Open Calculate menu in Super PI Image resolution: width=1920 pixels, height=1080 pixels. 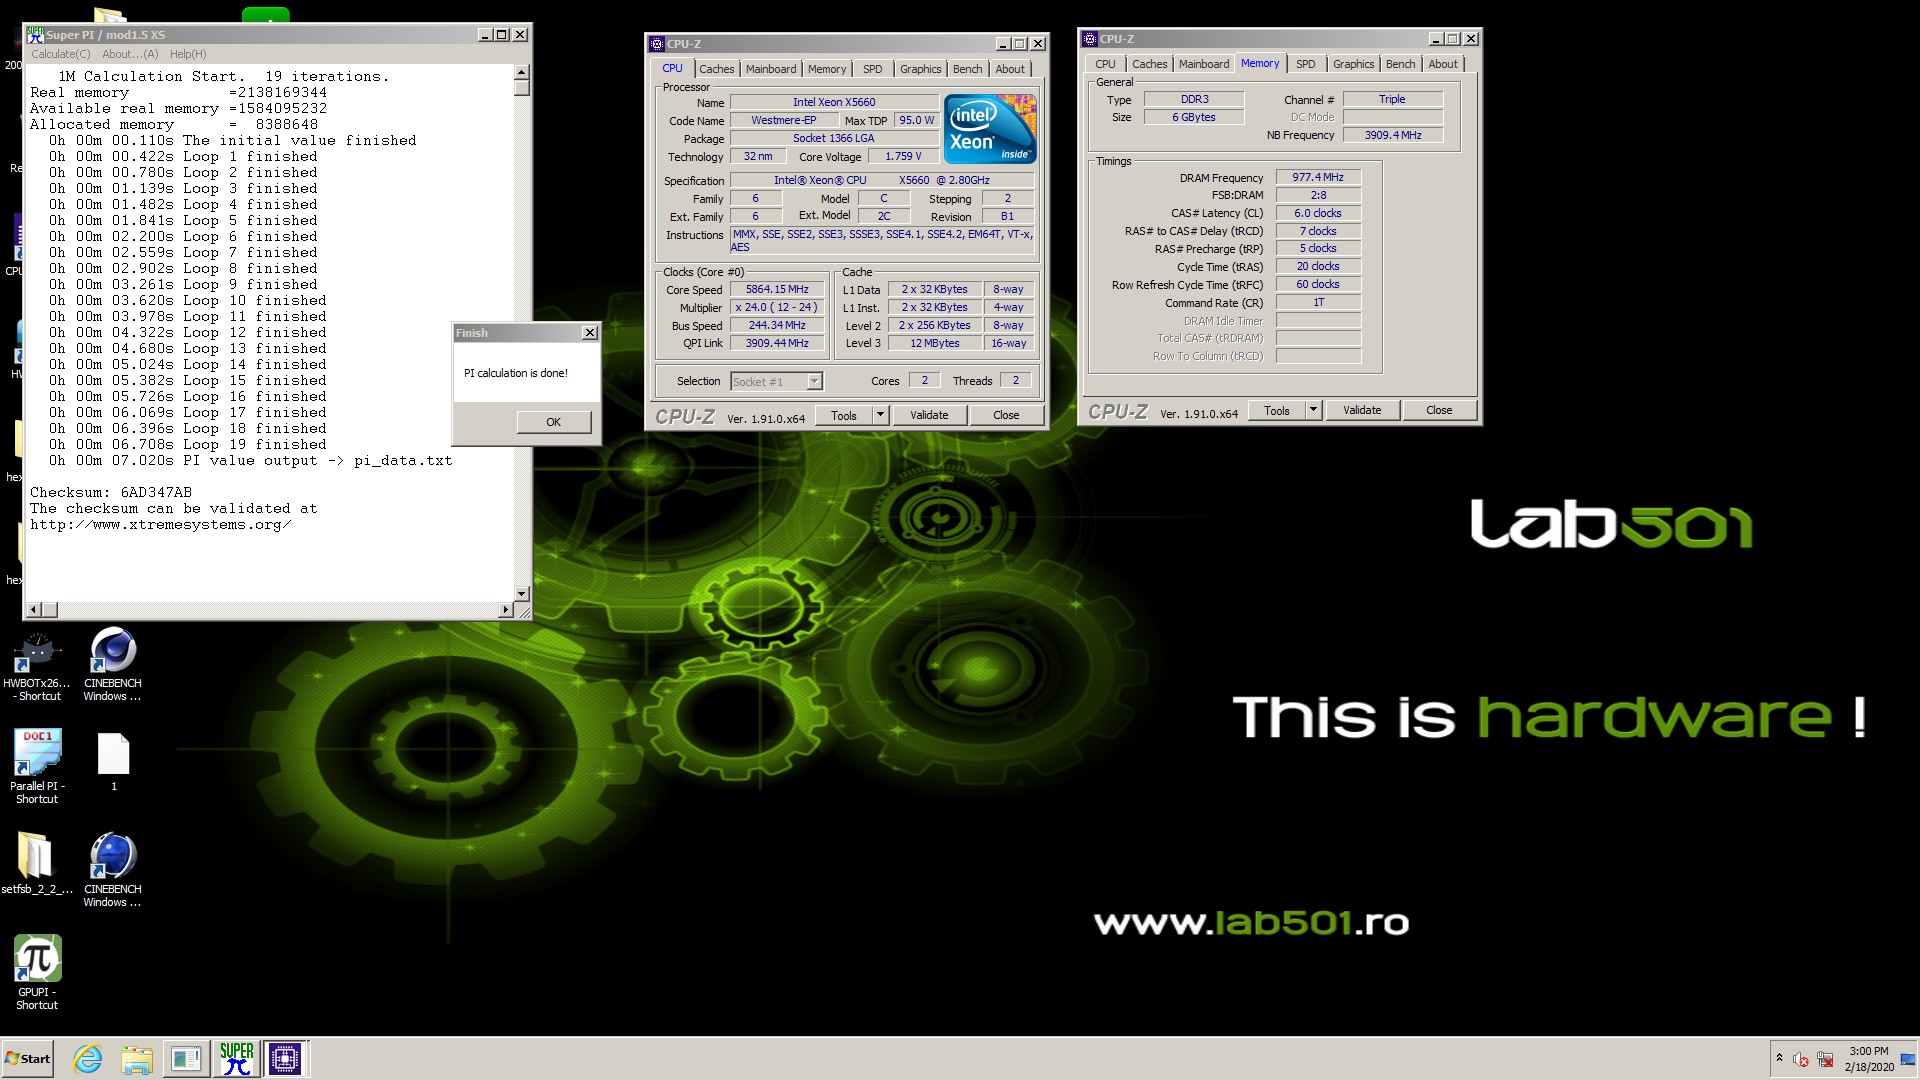[60, 54]
